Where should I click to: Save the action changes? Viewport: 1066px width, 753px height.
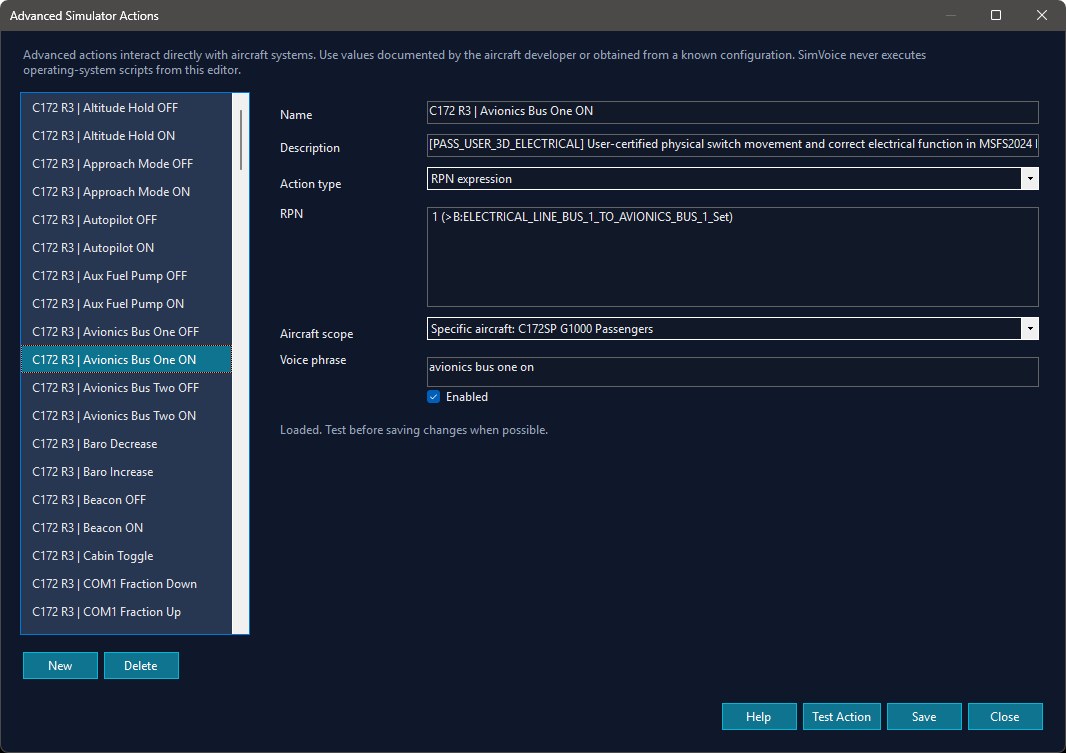pos(924,716)
